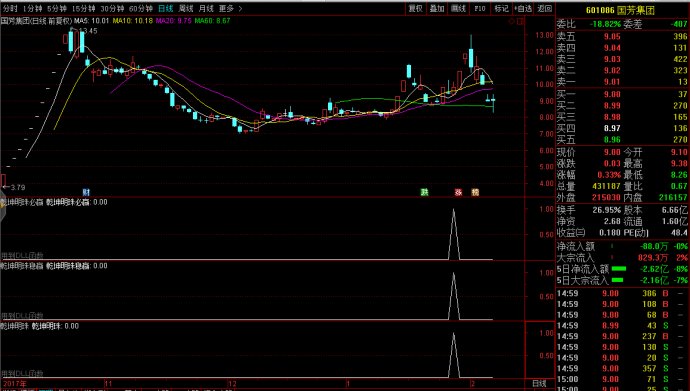Select the 60分钟 period tab
The width and height of the screenshot is (690, 391).
tap(141, 8)
